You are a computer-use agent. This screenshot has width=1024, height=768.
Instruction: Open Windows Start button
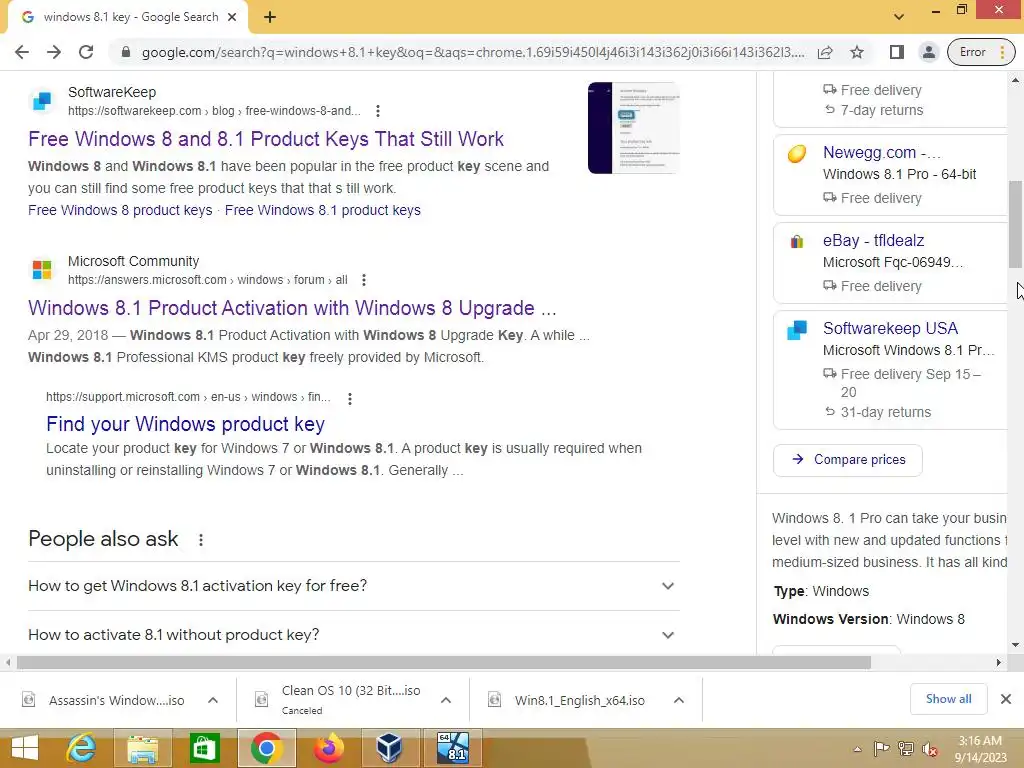(x=25, y=748)
